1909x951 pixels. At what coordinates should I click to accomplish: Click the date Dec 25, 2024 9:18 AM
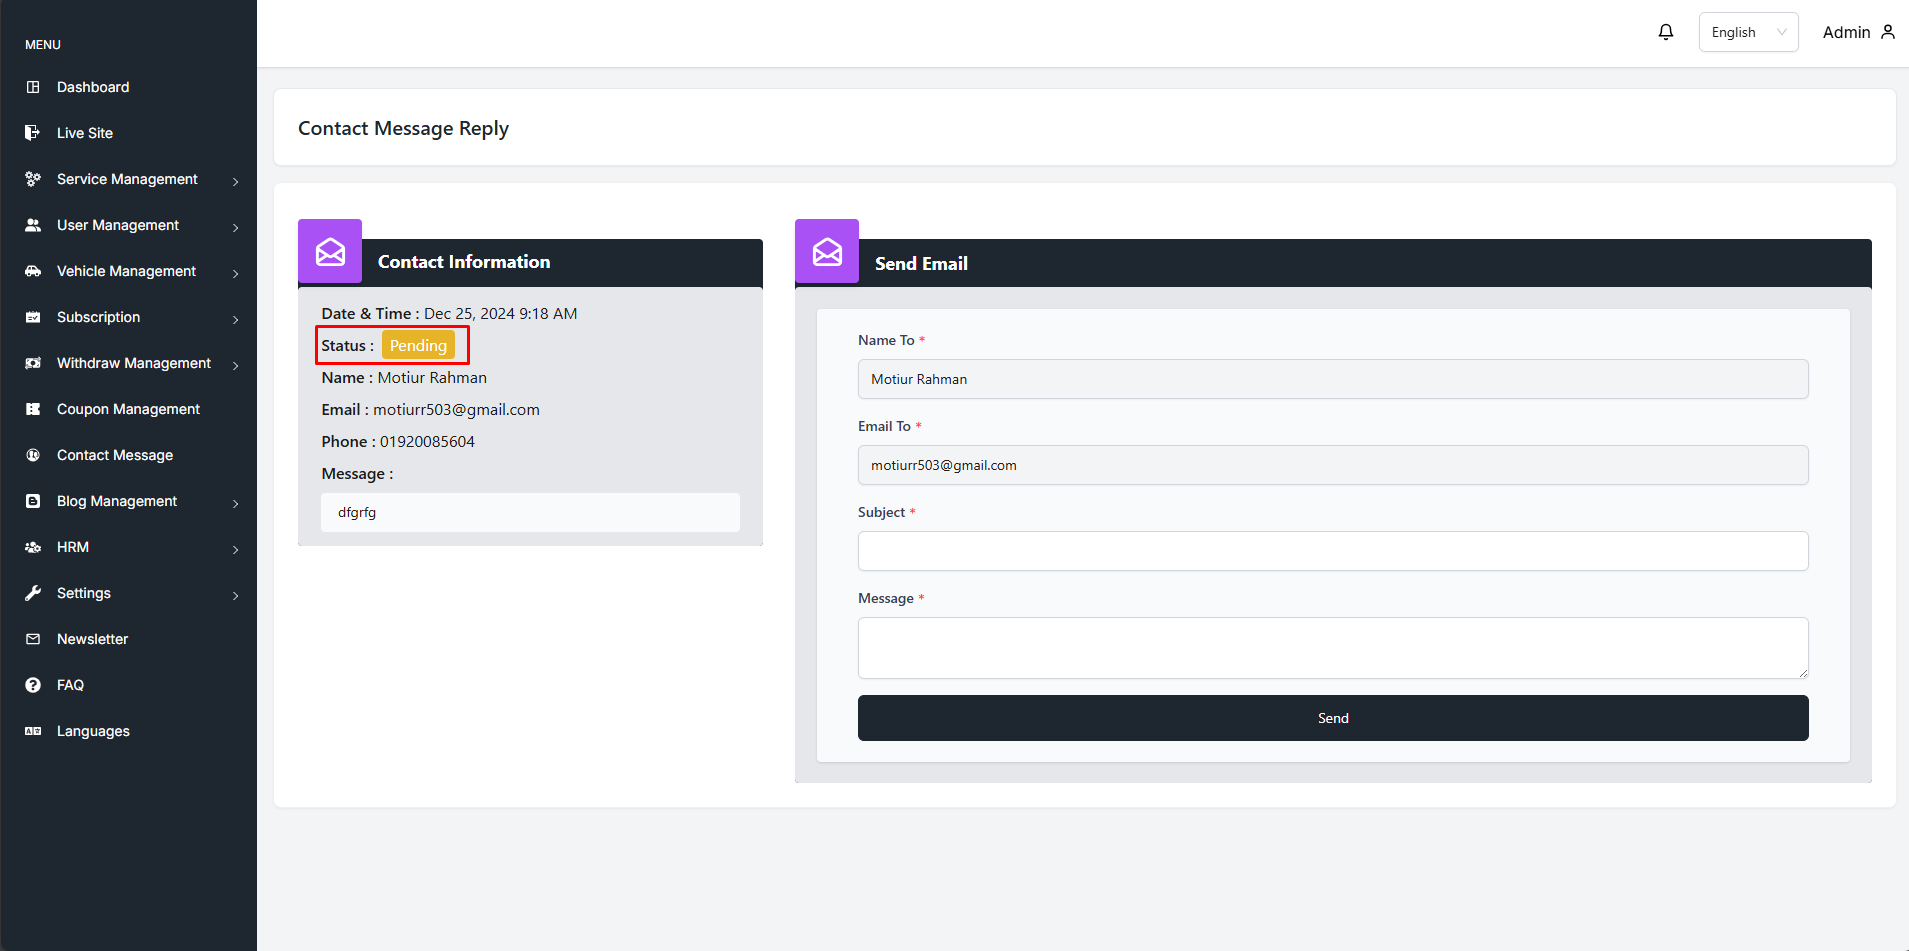500,314
